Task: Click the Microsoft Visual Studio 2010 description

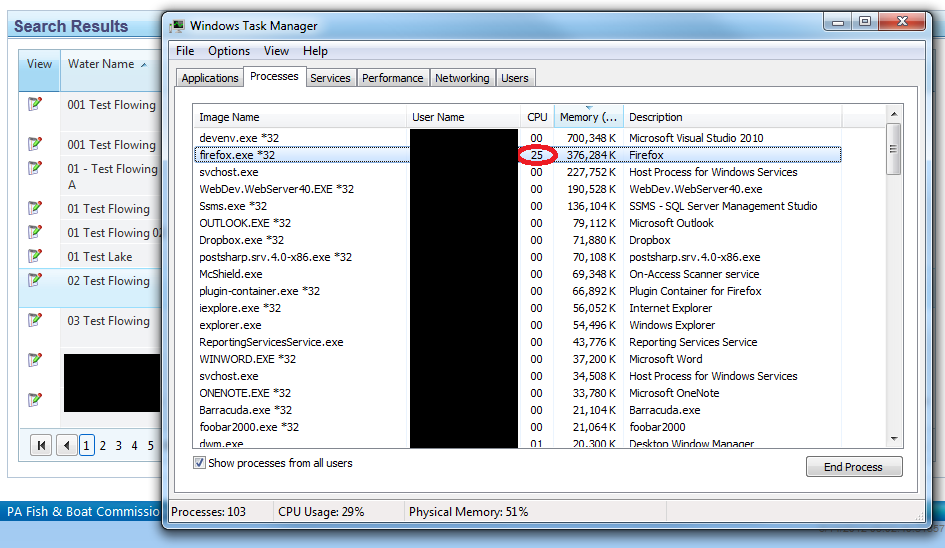Action: [x=696, y=138]
